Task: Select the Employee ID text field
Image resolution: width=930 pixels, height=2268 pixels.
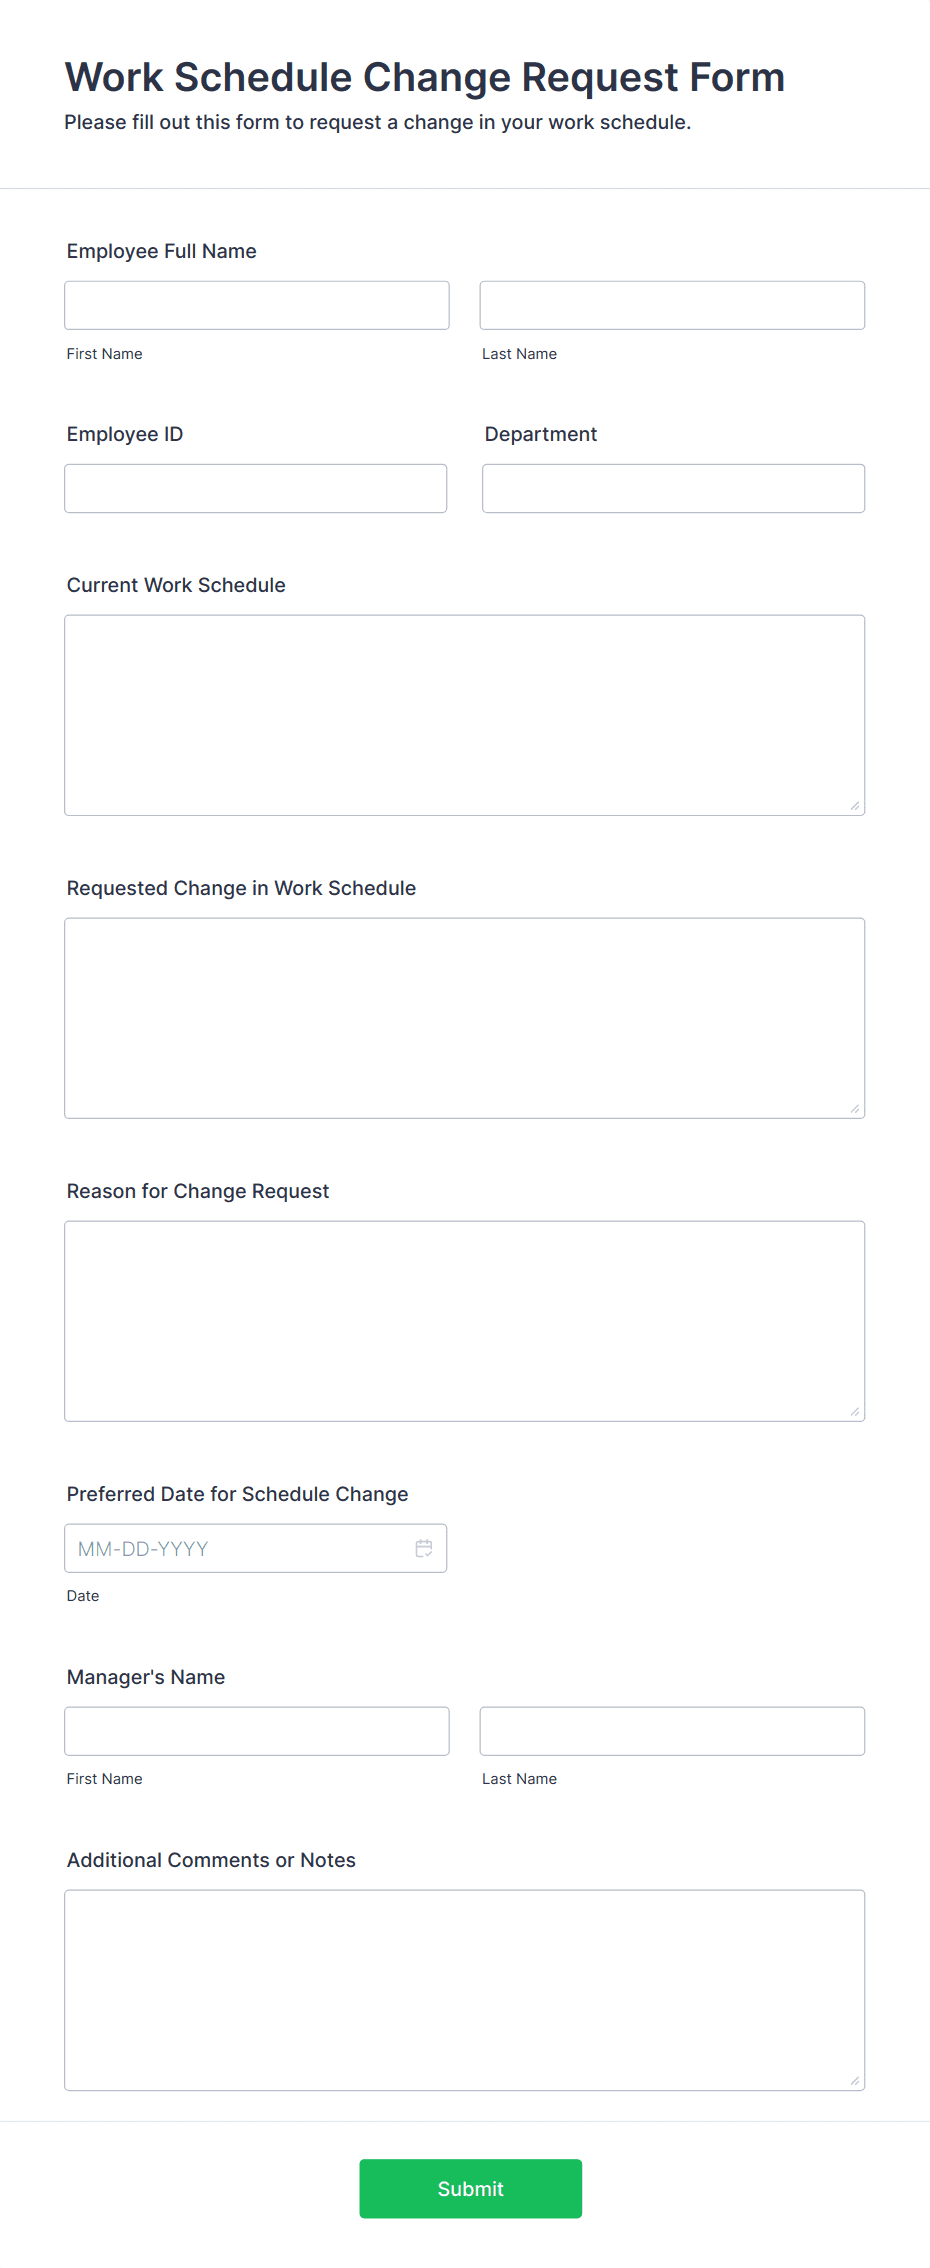Action: coord(255,488)
